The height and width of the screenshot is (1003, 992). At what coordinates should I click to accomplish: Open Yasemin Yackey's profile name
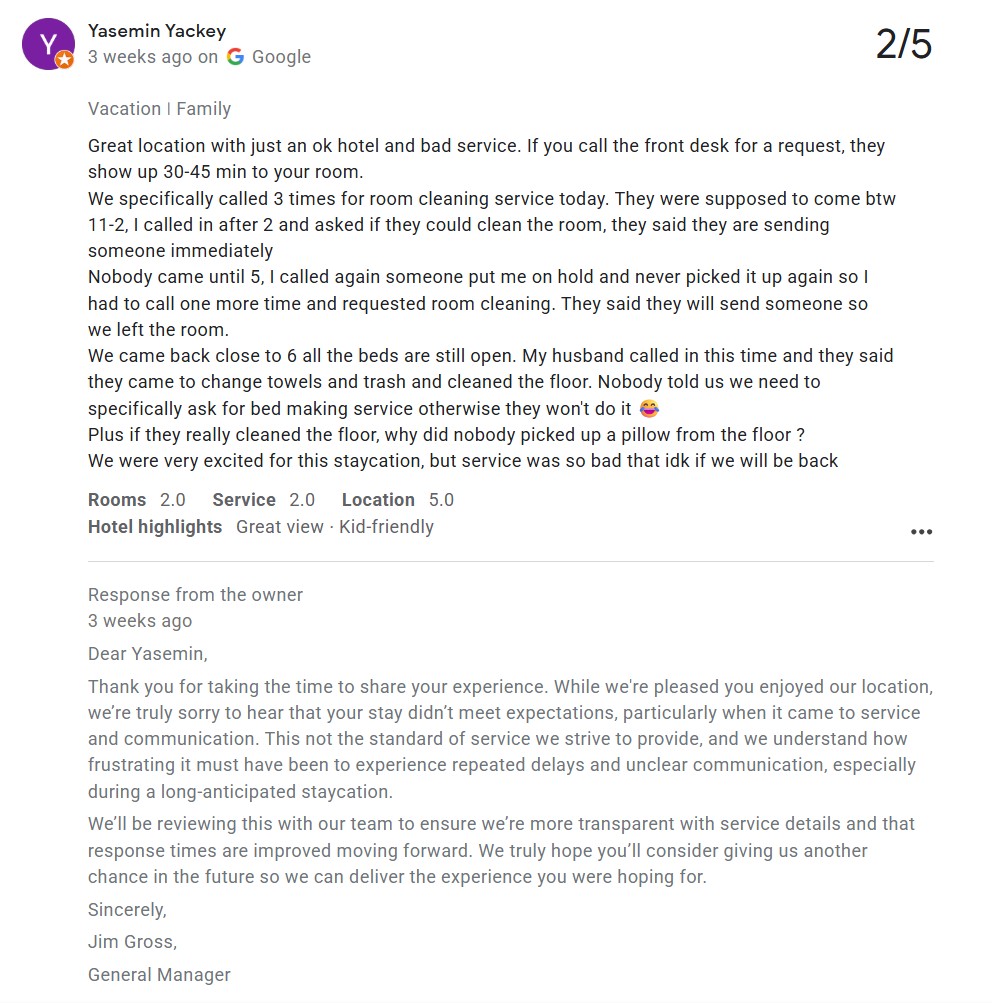click(x=157, y=31)
